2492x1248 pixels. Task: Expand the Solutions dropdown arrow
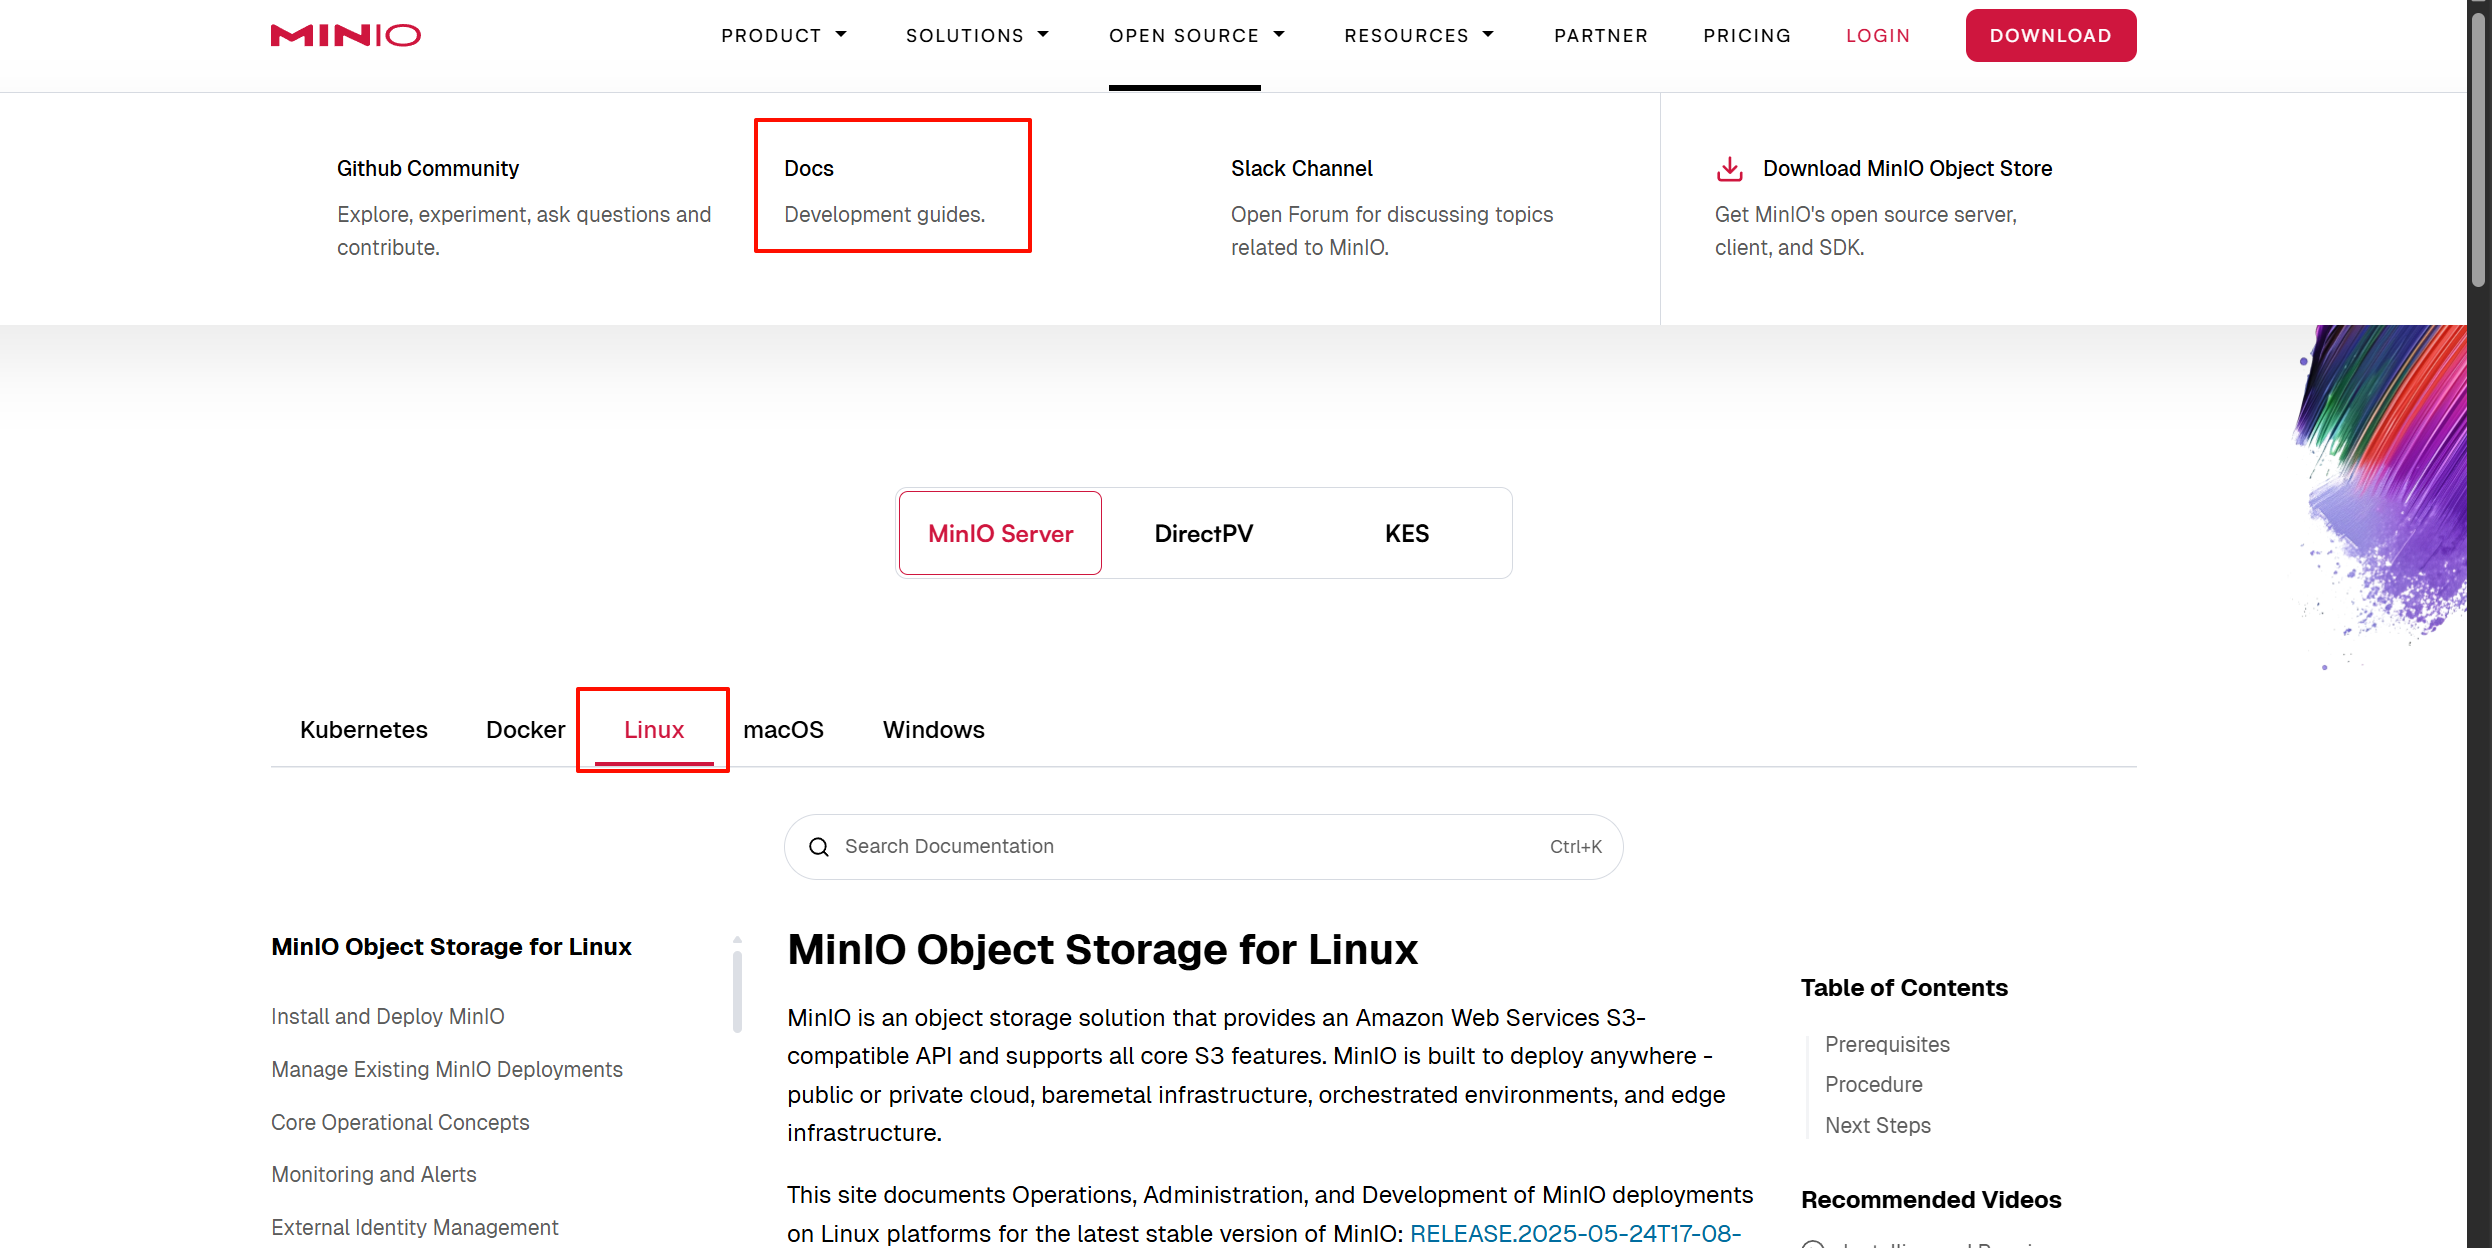tap(1043, 35)
